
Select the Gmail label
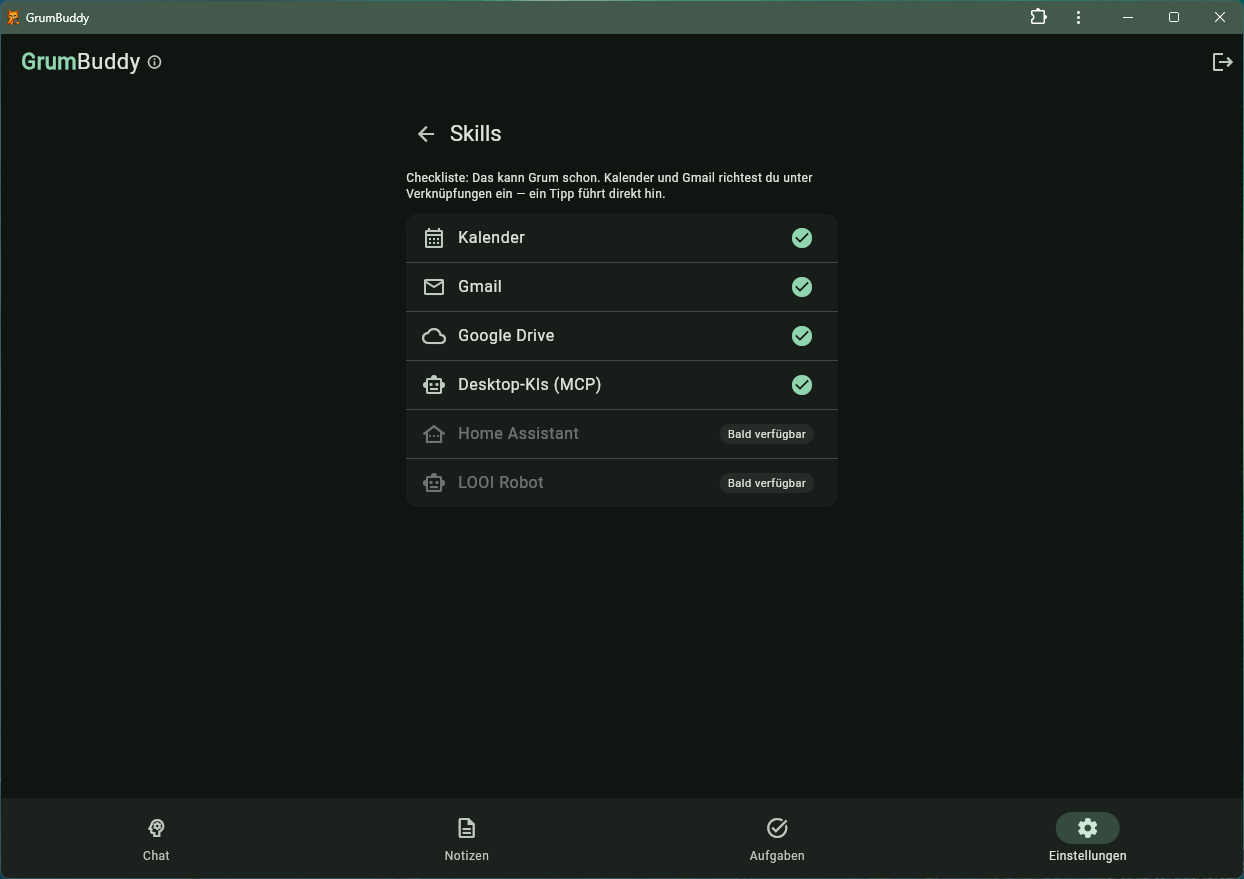[x=480, y=287]
